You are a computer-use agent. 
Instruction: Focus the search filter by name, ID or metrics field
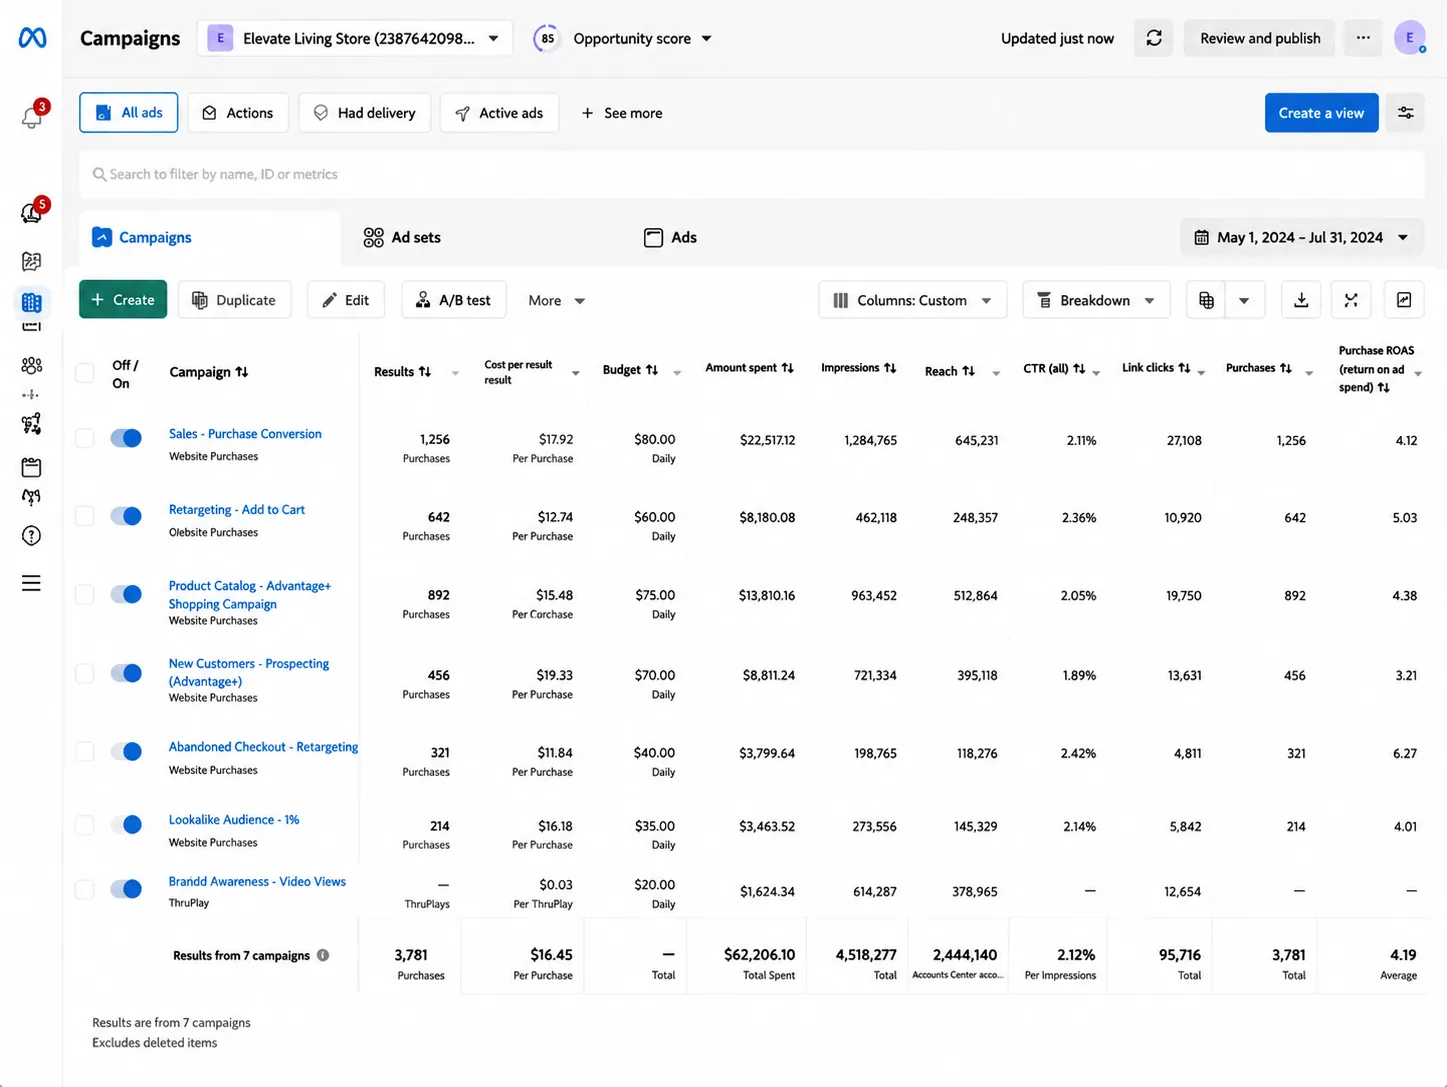(x=752, y=174)
